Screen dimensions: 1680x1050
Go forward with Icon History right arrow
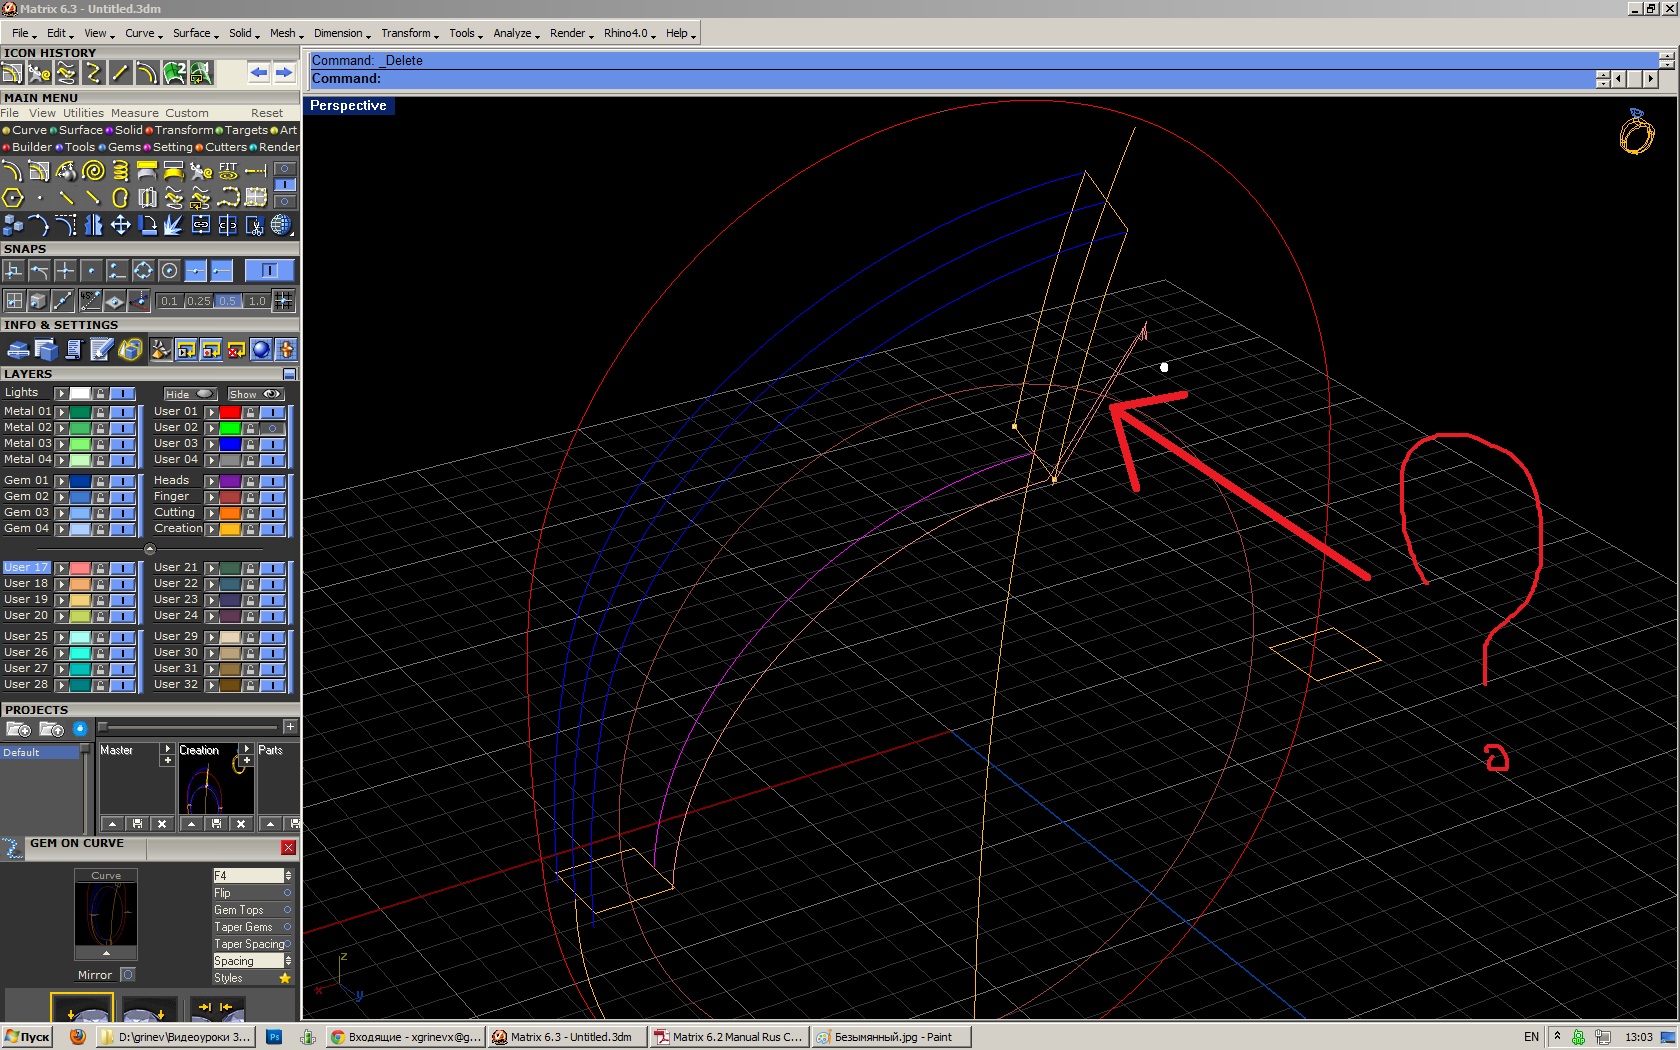284,72
